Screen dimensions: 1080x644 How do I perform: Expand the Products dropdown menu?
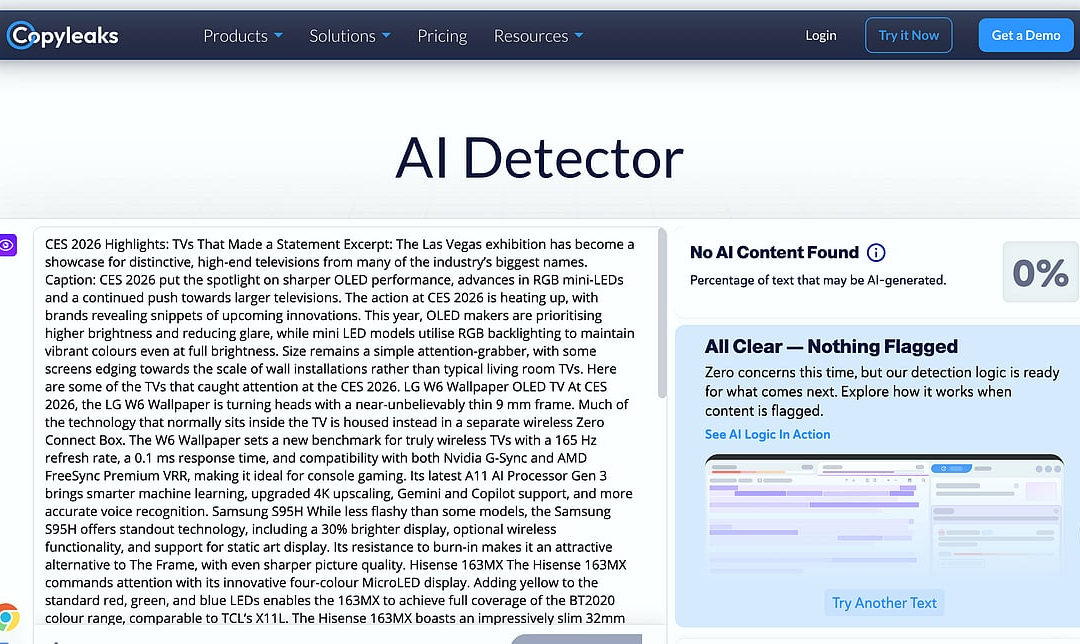click(243, 36)
